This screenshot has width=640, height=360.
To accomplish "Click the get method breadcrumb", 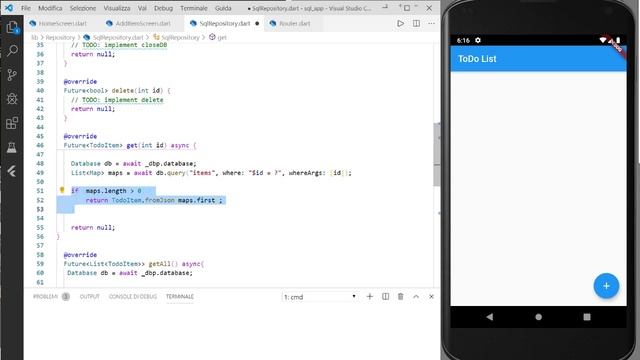I will 222,38.
